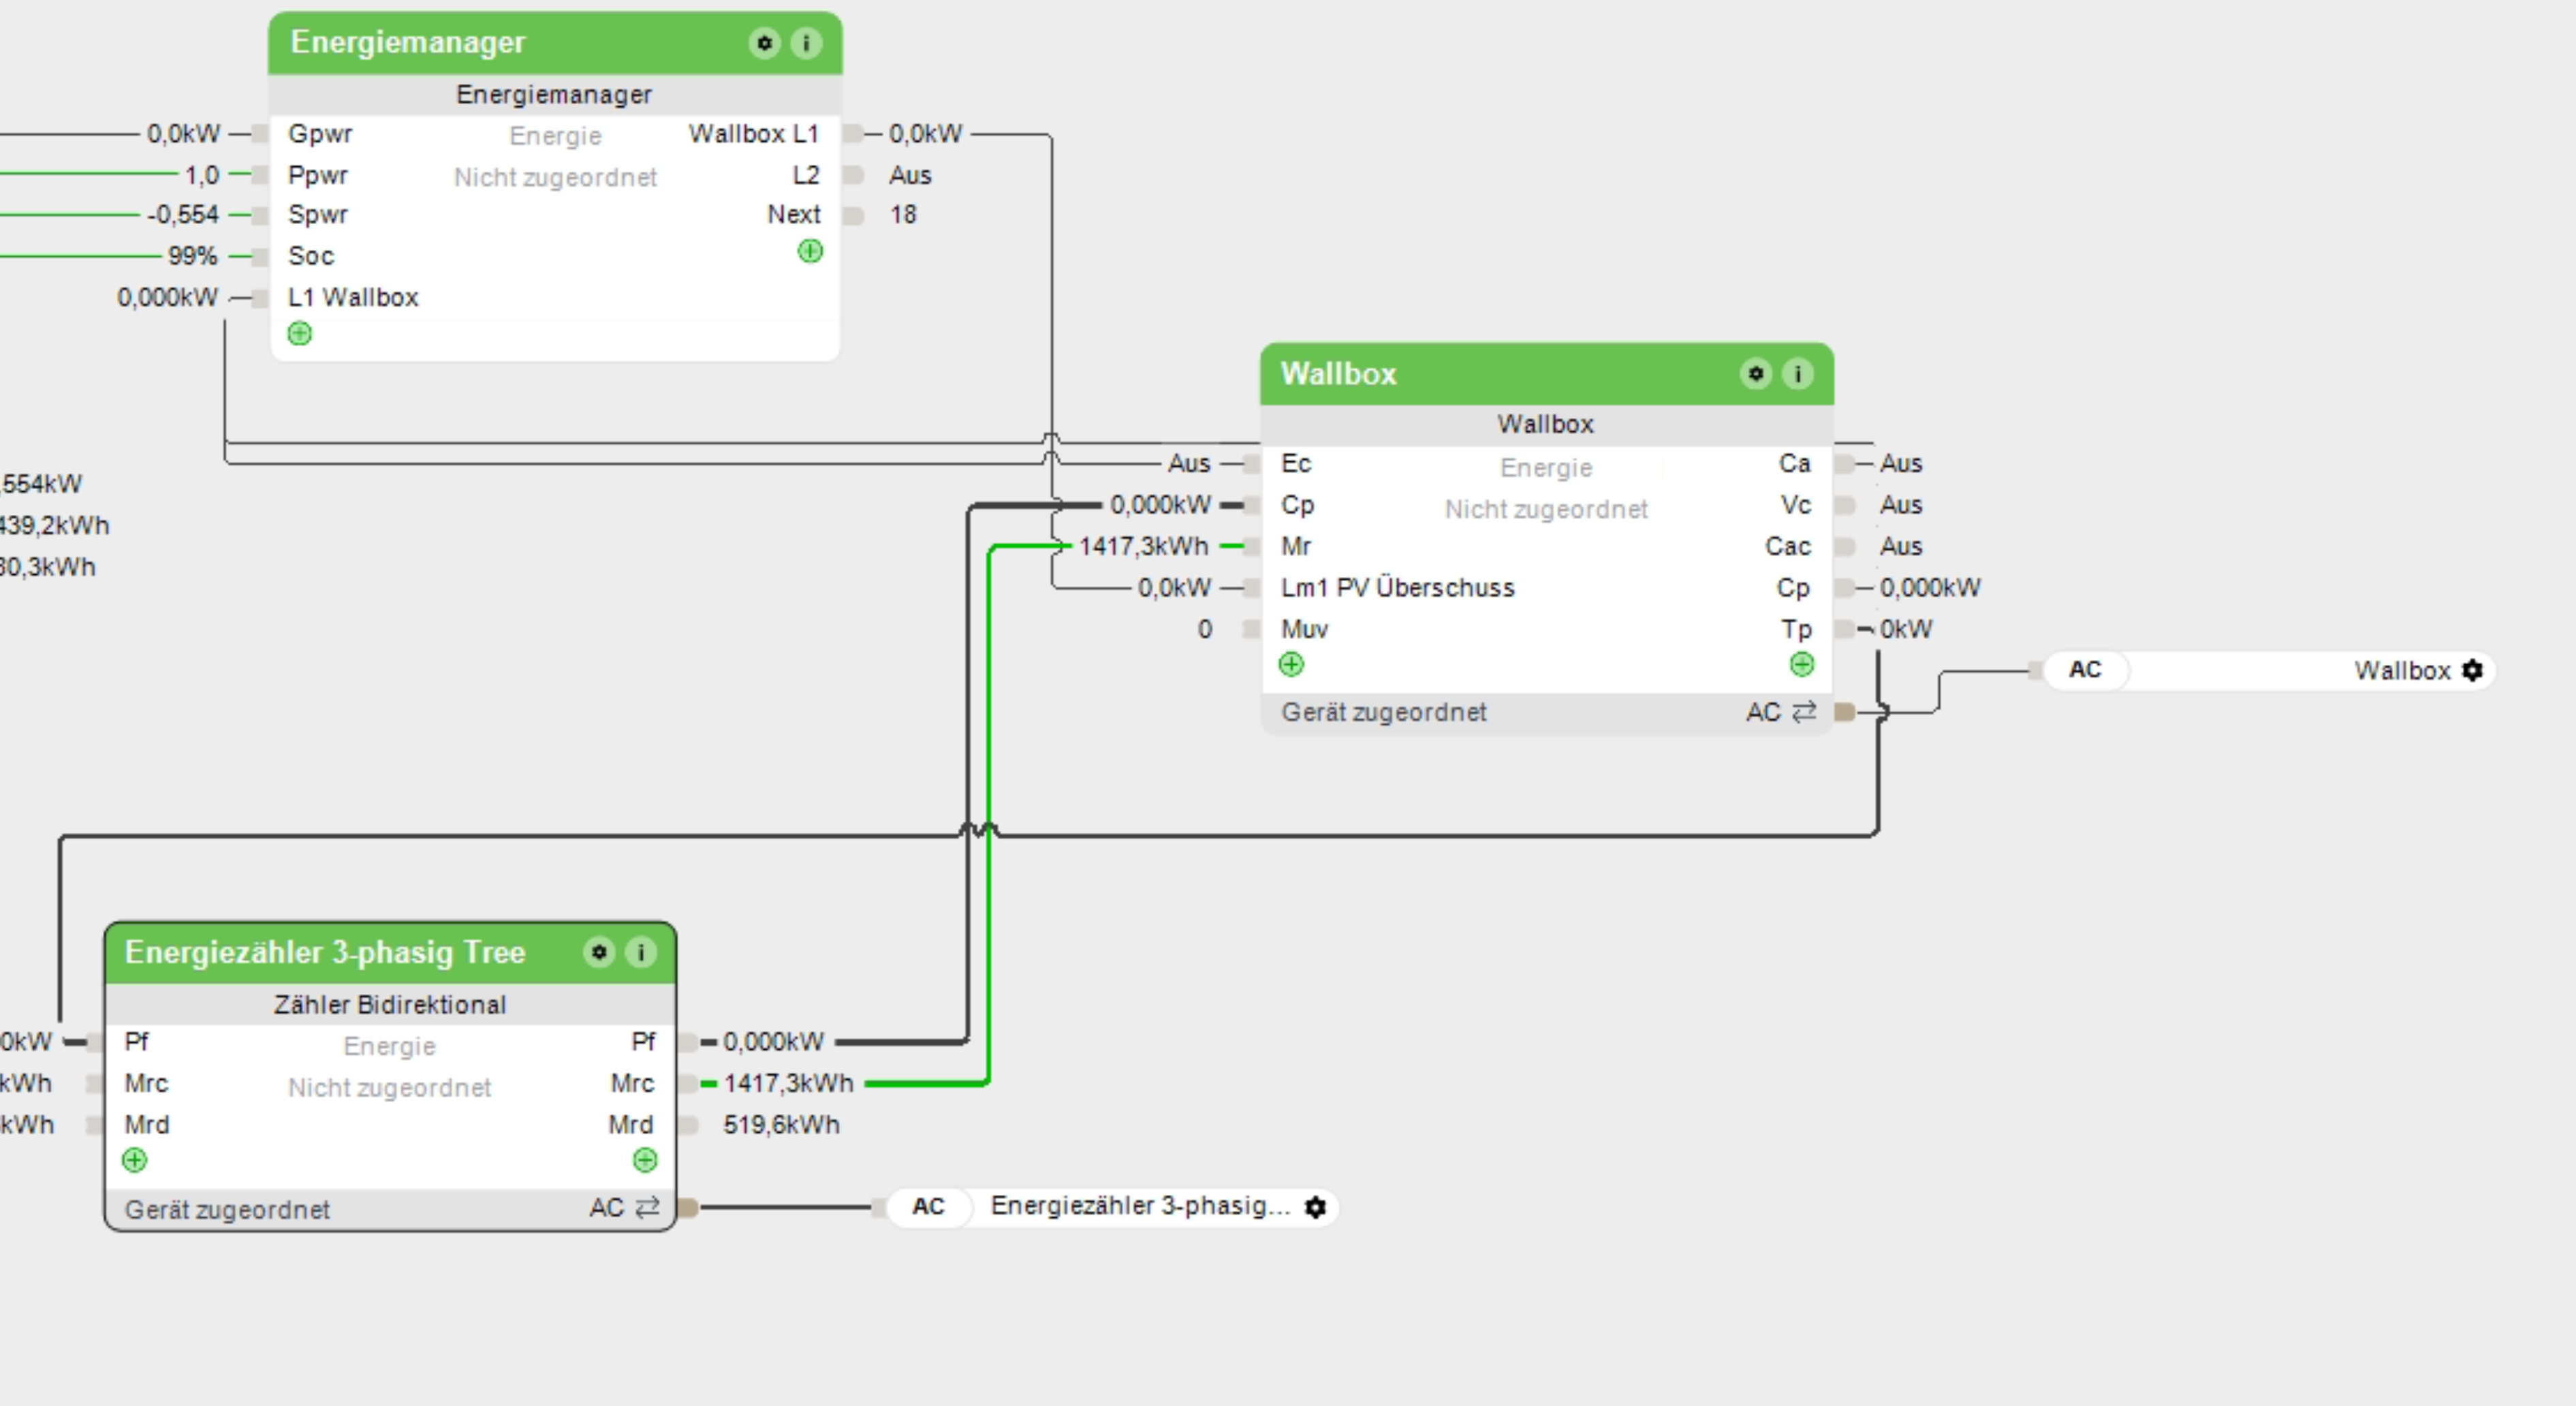This screenshot has width=2576, height=1406.
Task: Click AC swap arrows on Energiezähler block
Action: tap(648, 1207)
